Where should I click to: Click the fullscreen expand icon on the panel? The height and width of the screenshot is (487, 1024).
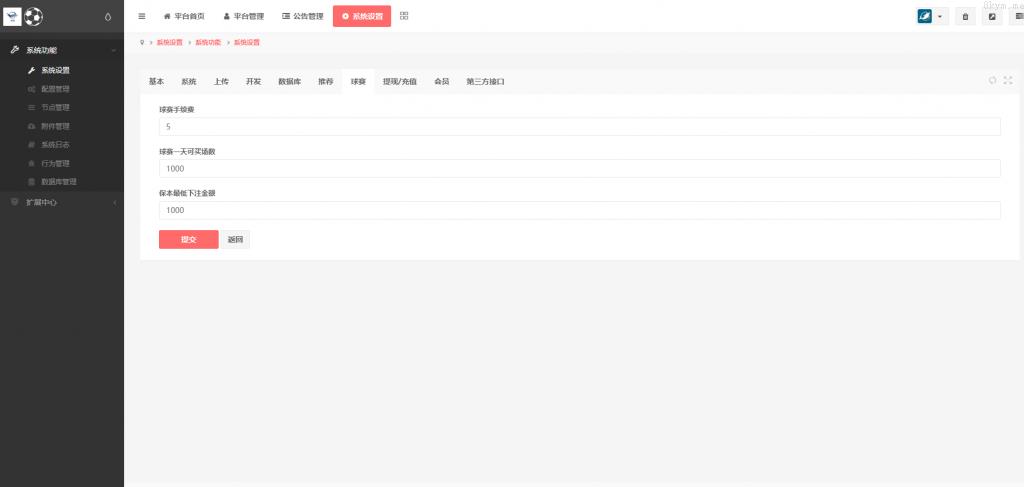coord(1007,81)
